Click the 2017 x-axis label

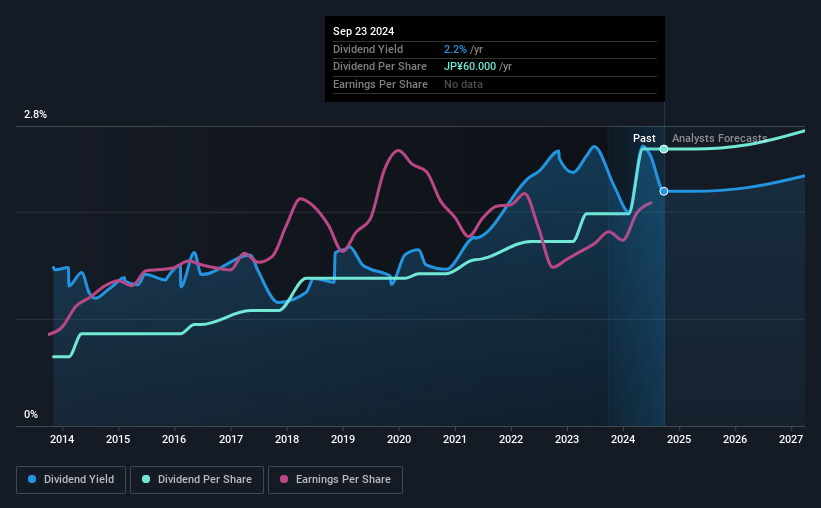coord(231,439)
